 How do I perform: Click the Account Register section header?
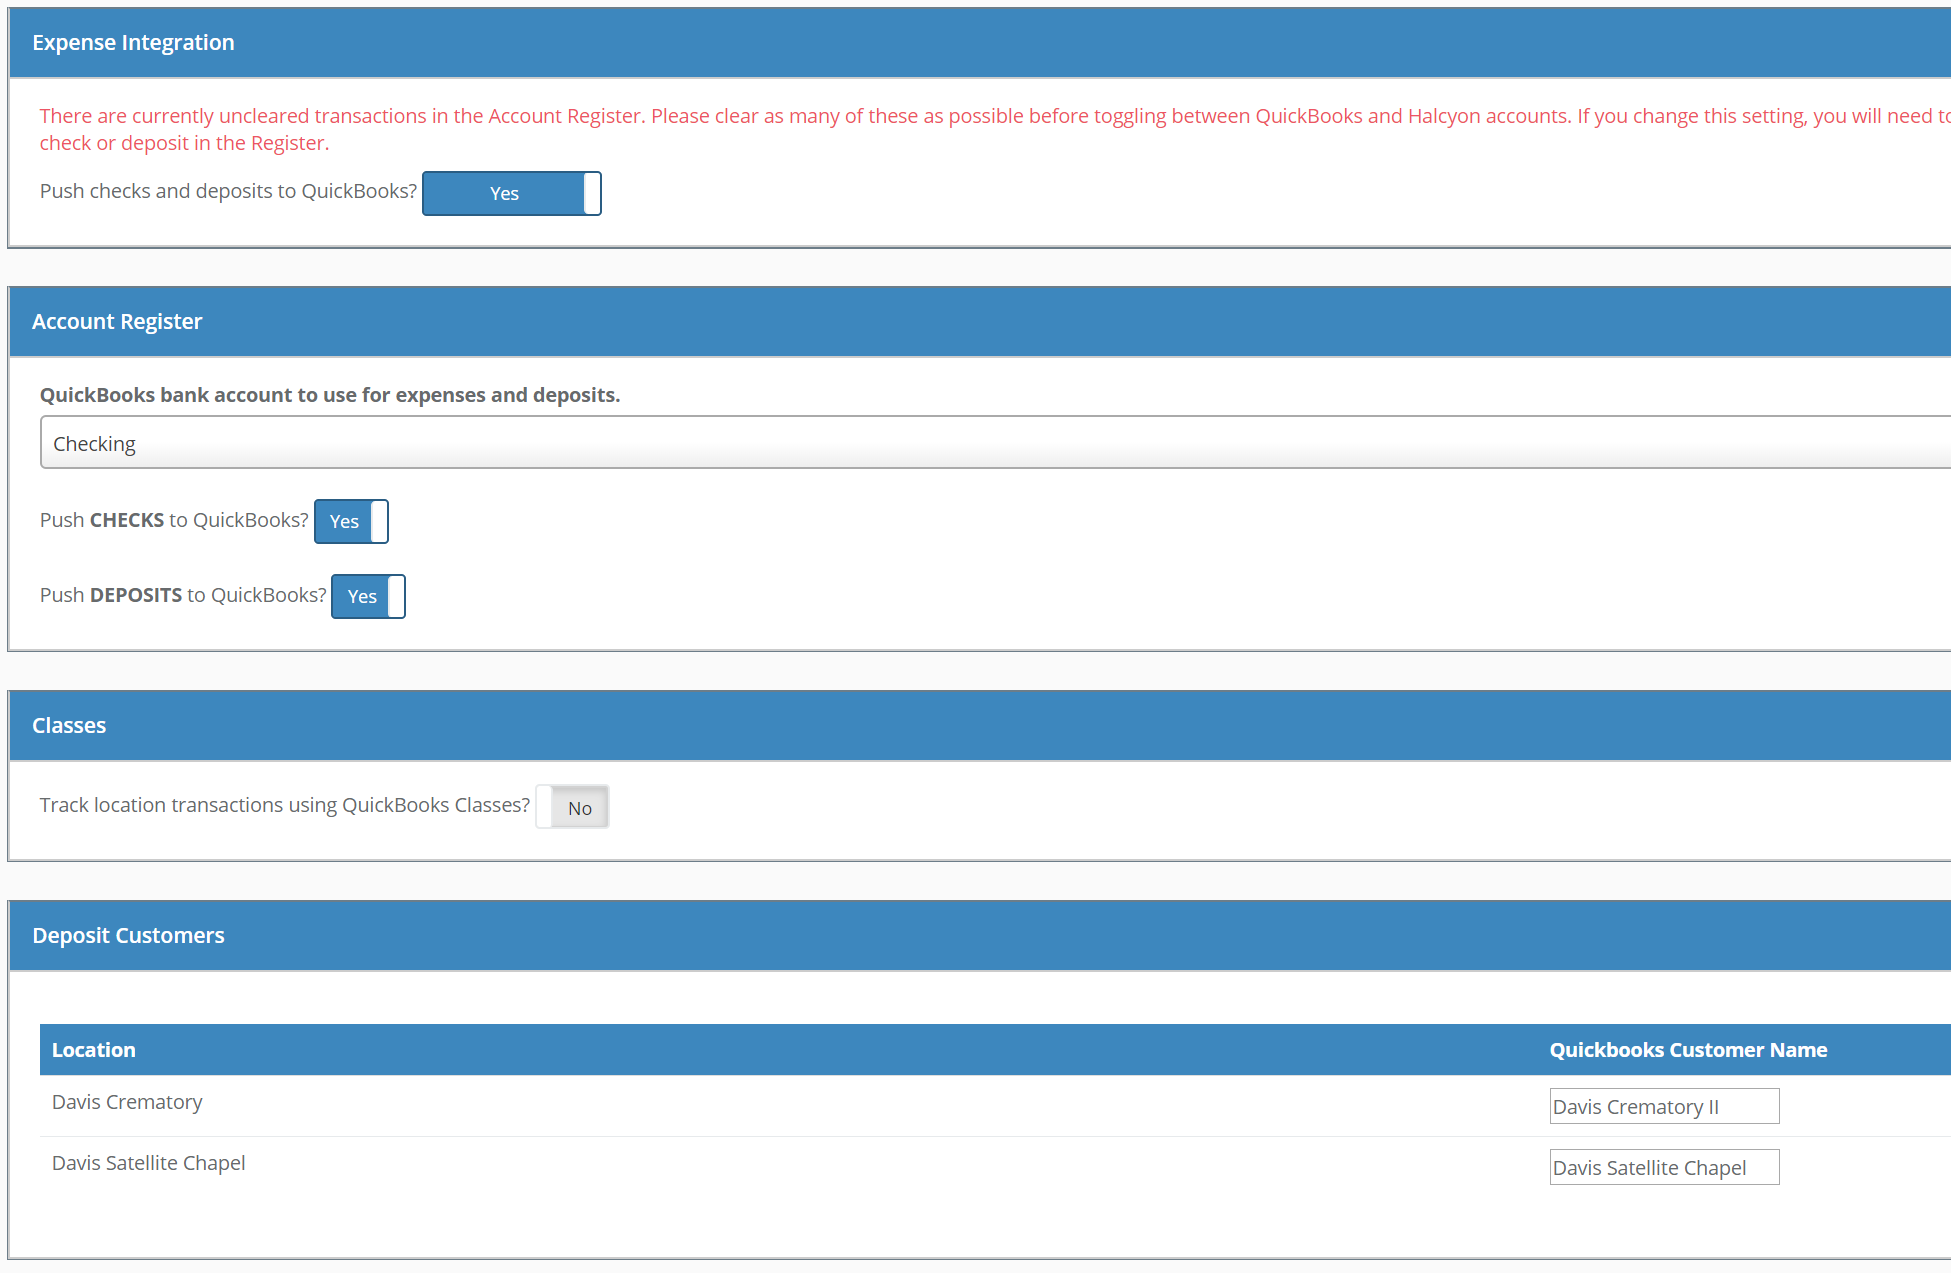click(x=117, y=321)
